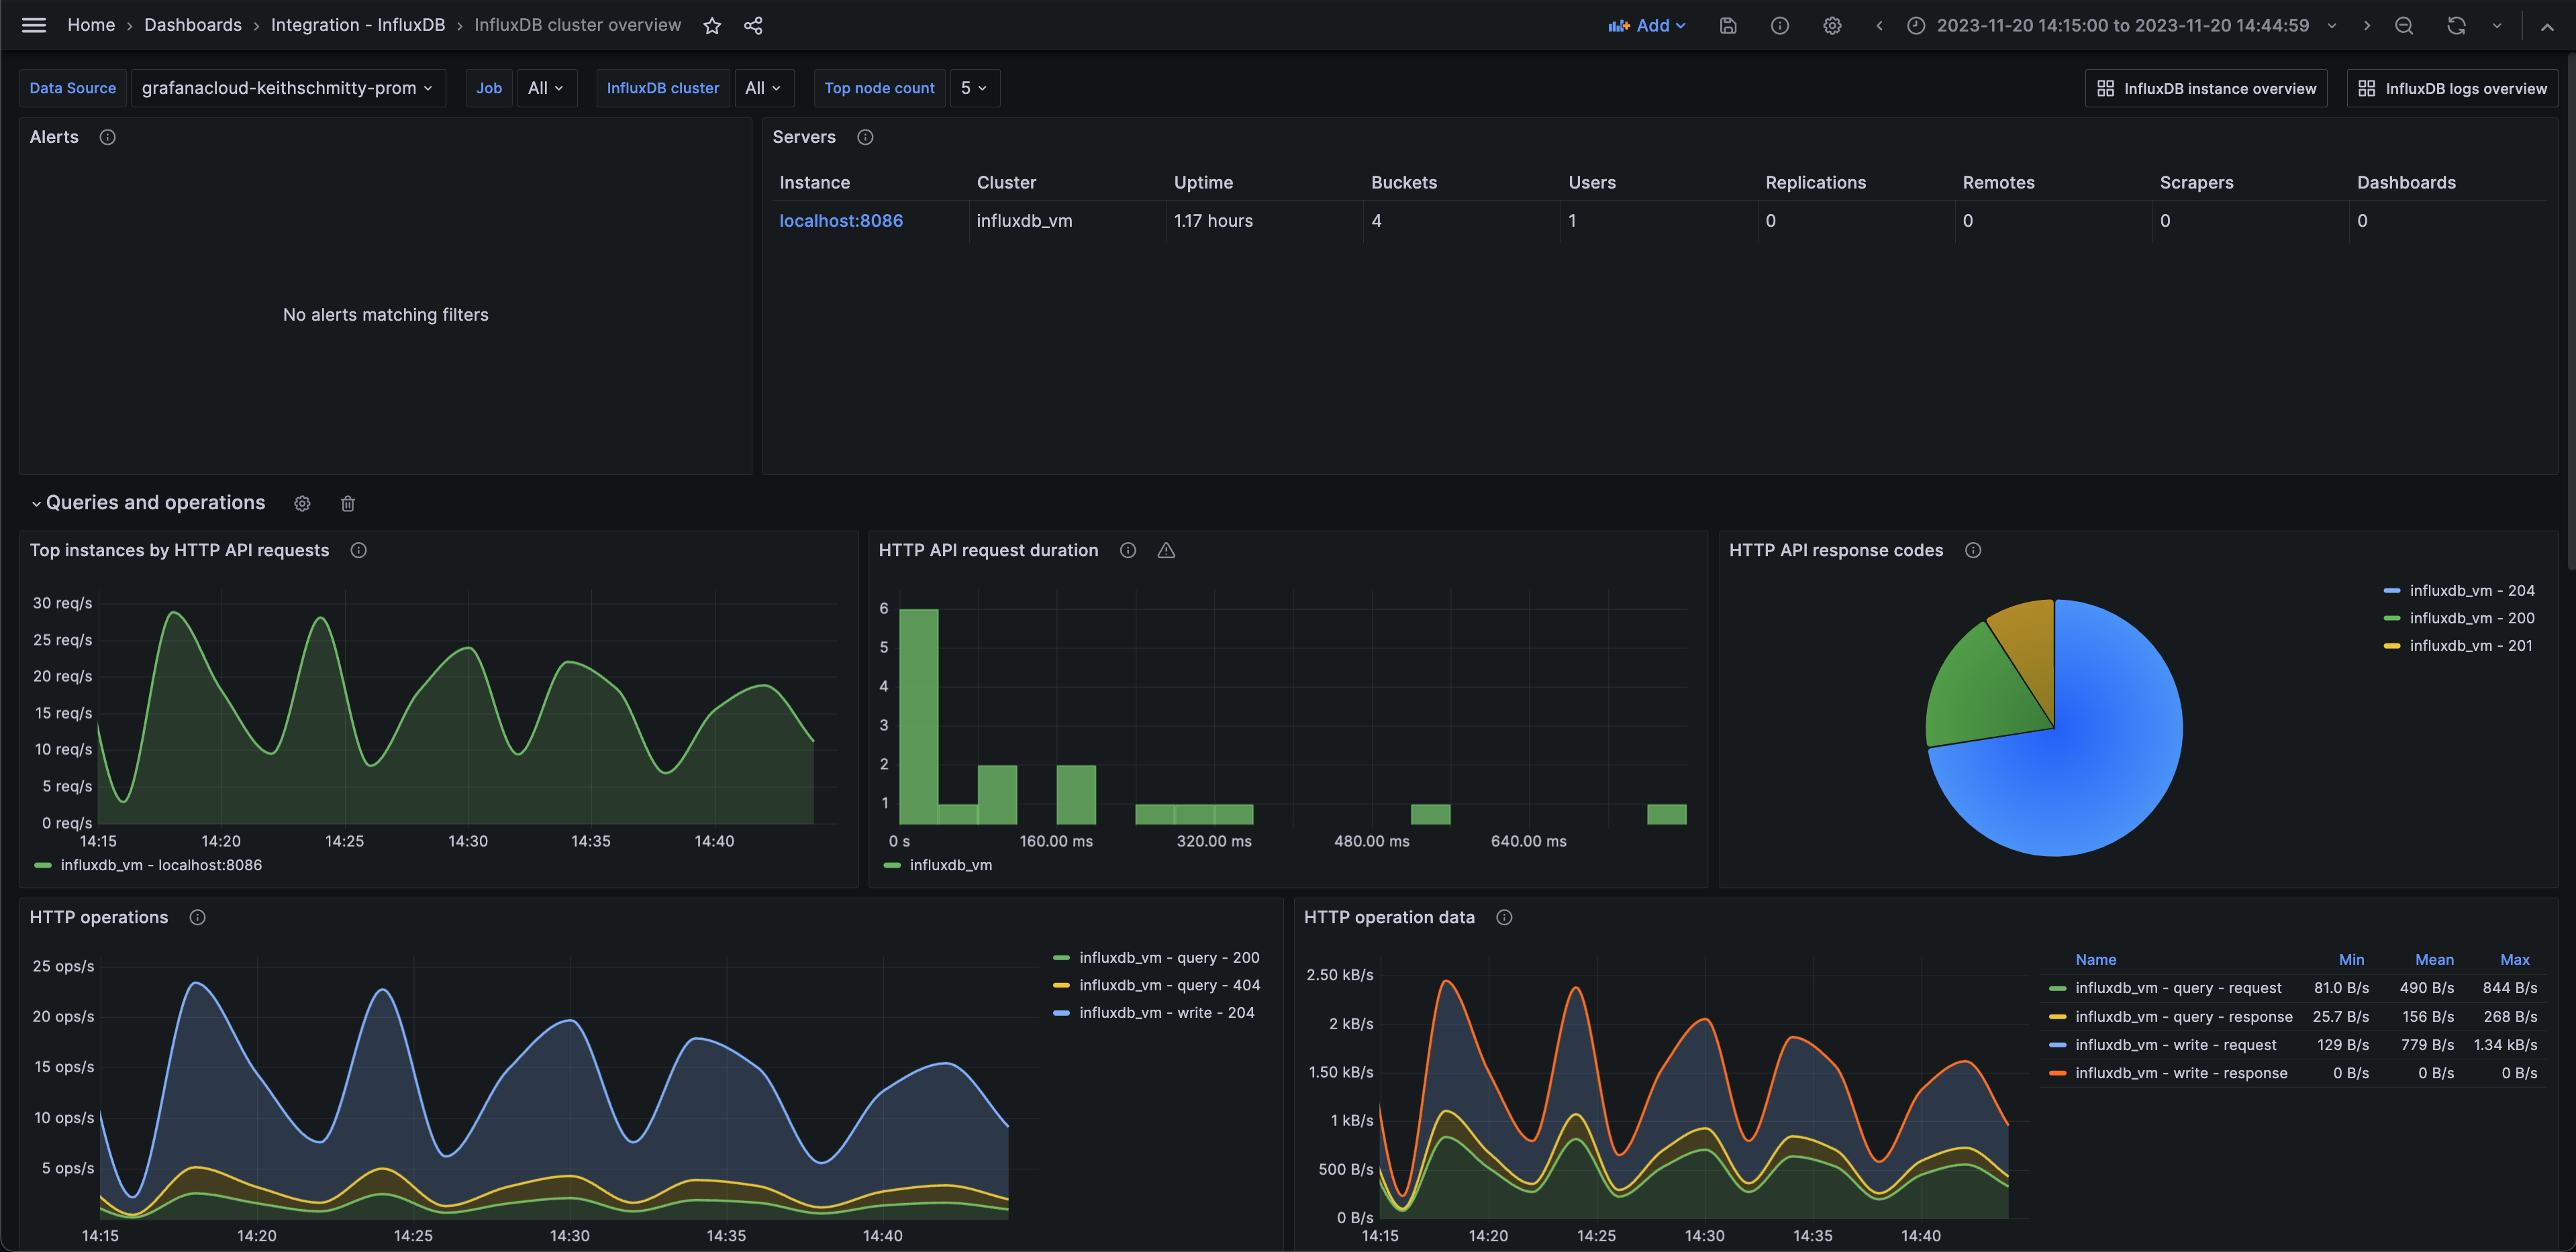The height and width of the screenshot is (1252, 2576).
Task: Mark dashboard as favorite with star icon
Action: [x=711, y=25]
